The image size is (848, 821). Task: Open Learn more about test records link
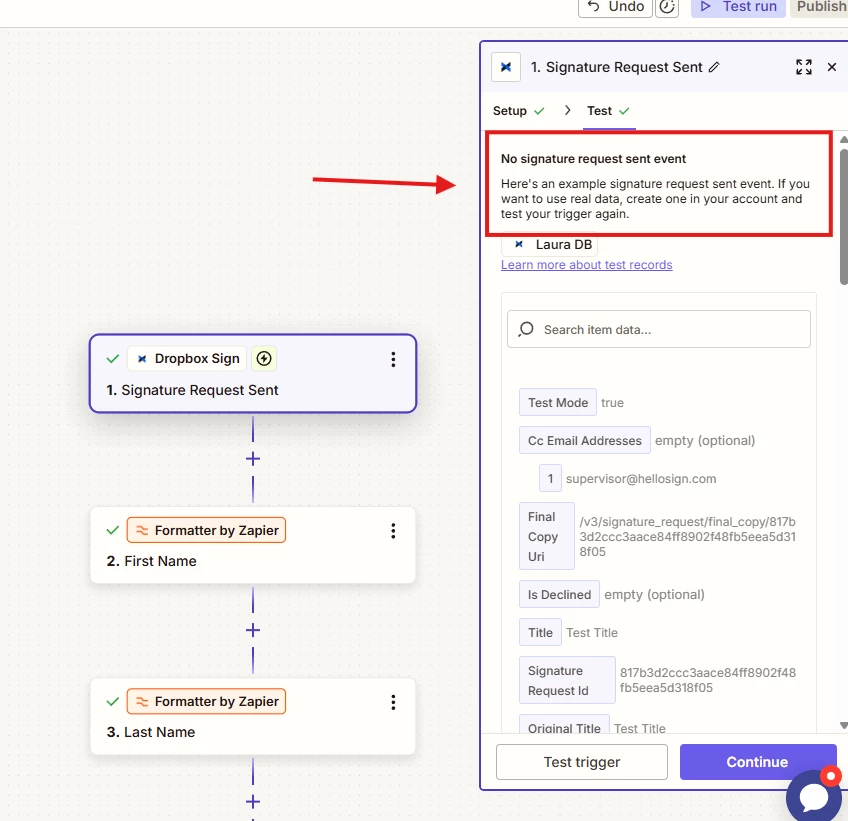click(x=586, y=265)
